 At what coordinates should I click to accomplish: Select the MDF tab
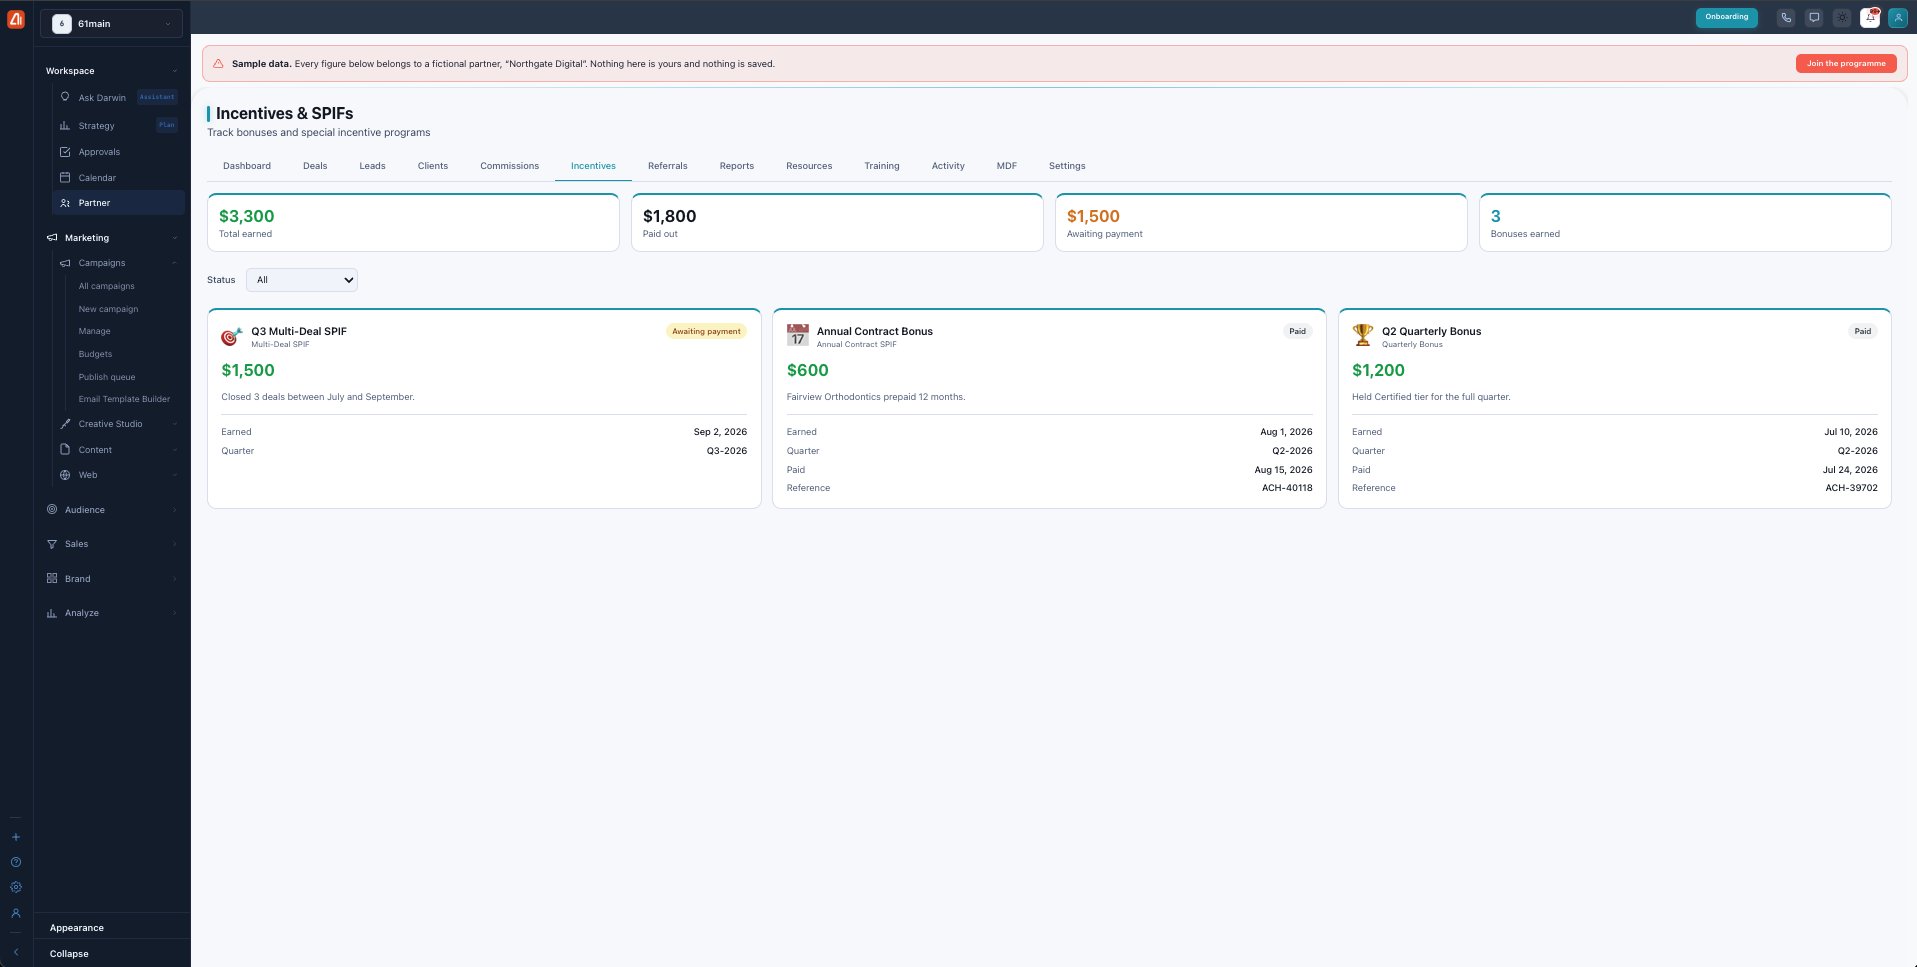pos(1007,166)
